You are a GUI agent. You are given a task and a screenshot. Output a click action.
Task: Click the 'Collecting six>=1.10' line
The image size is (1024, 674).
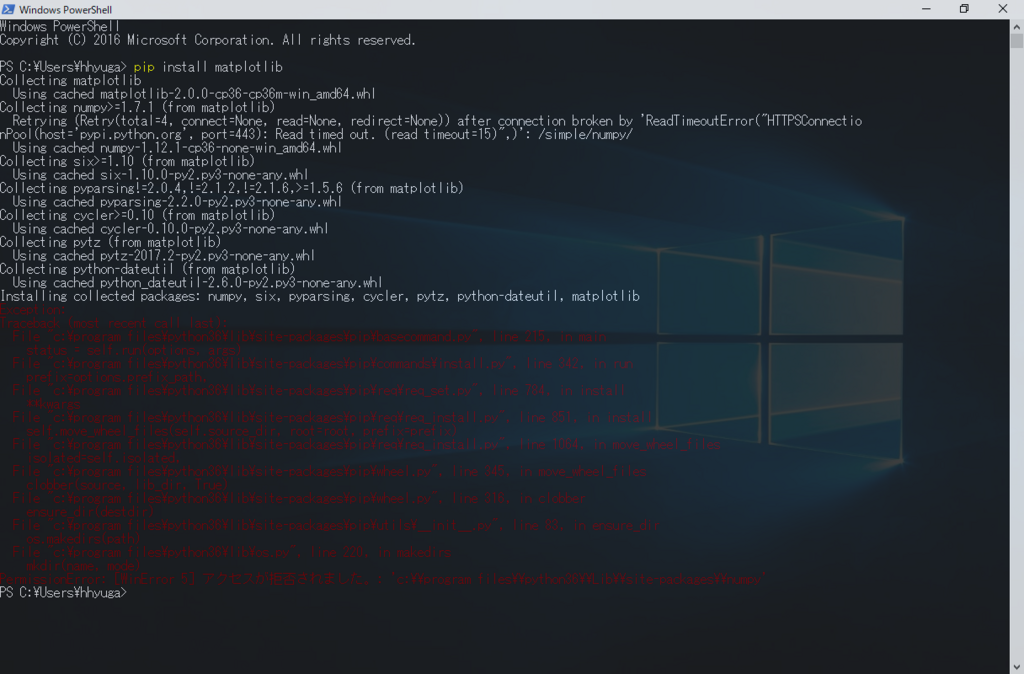tap(127, 161)
